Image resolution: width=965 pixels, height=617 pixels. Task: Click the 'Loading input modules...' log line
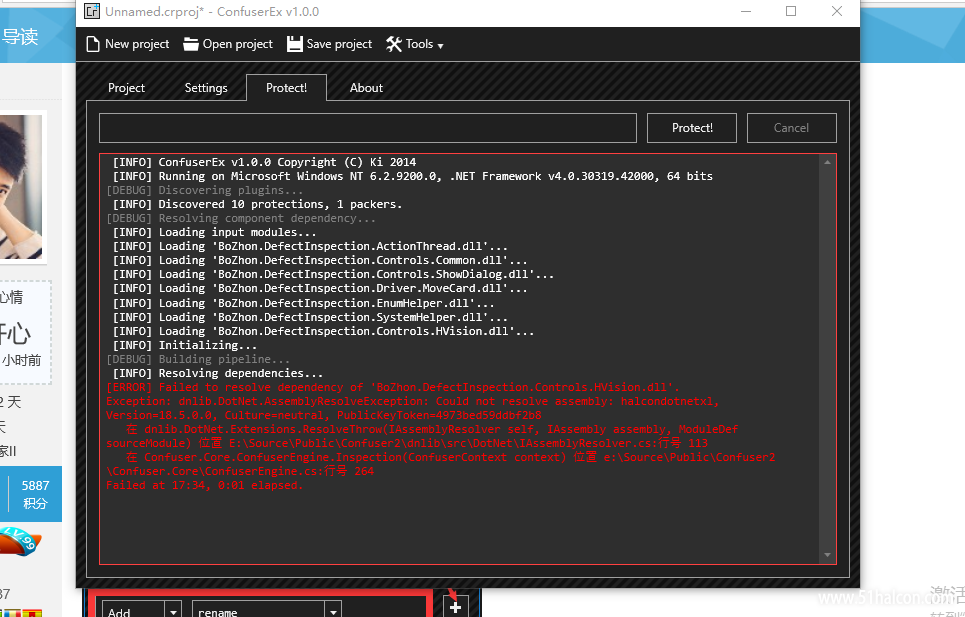coord(215,233)
